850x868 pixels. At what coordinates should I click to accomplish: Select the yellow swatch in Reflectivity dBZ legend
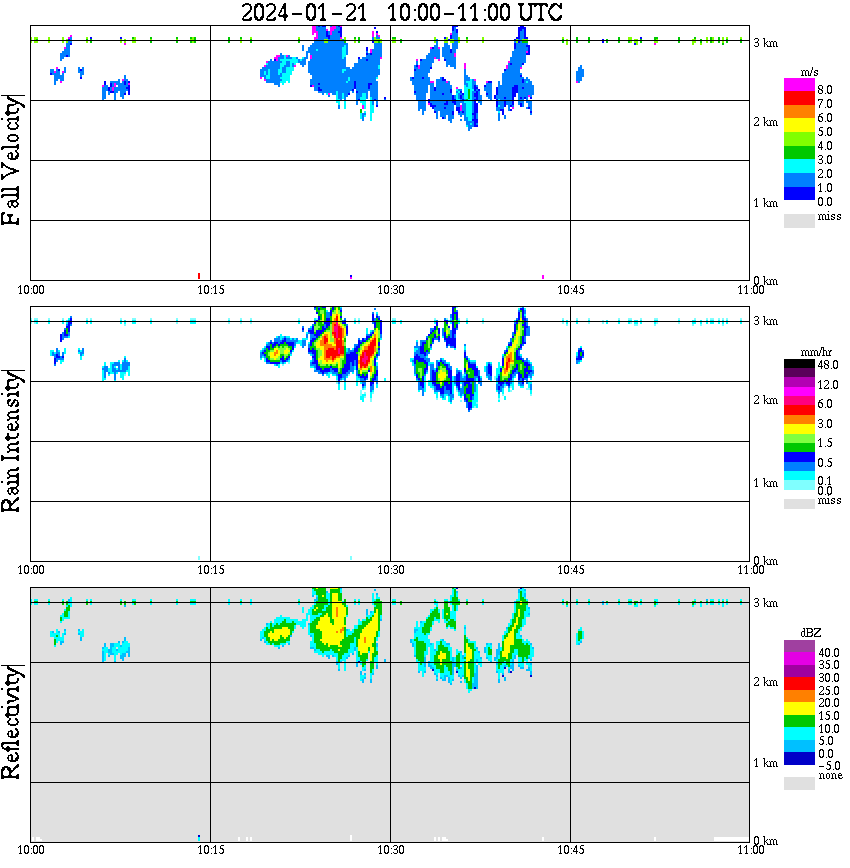click(799, 709)
